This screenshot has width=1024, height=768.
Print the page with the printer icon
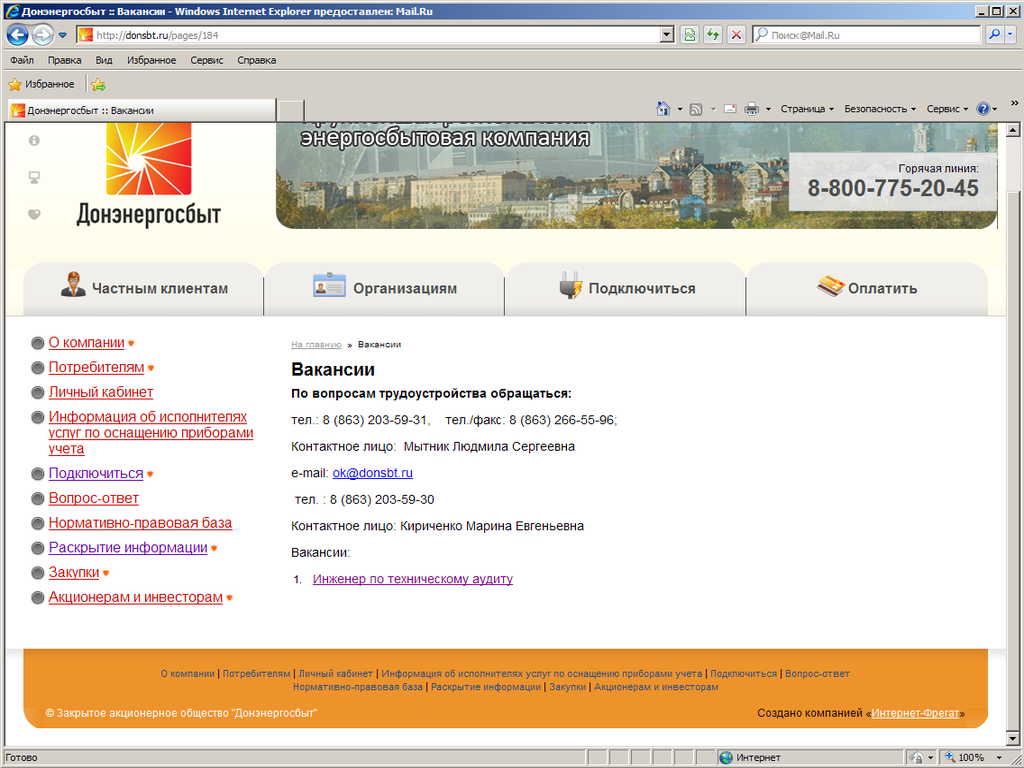click(752, 109)
